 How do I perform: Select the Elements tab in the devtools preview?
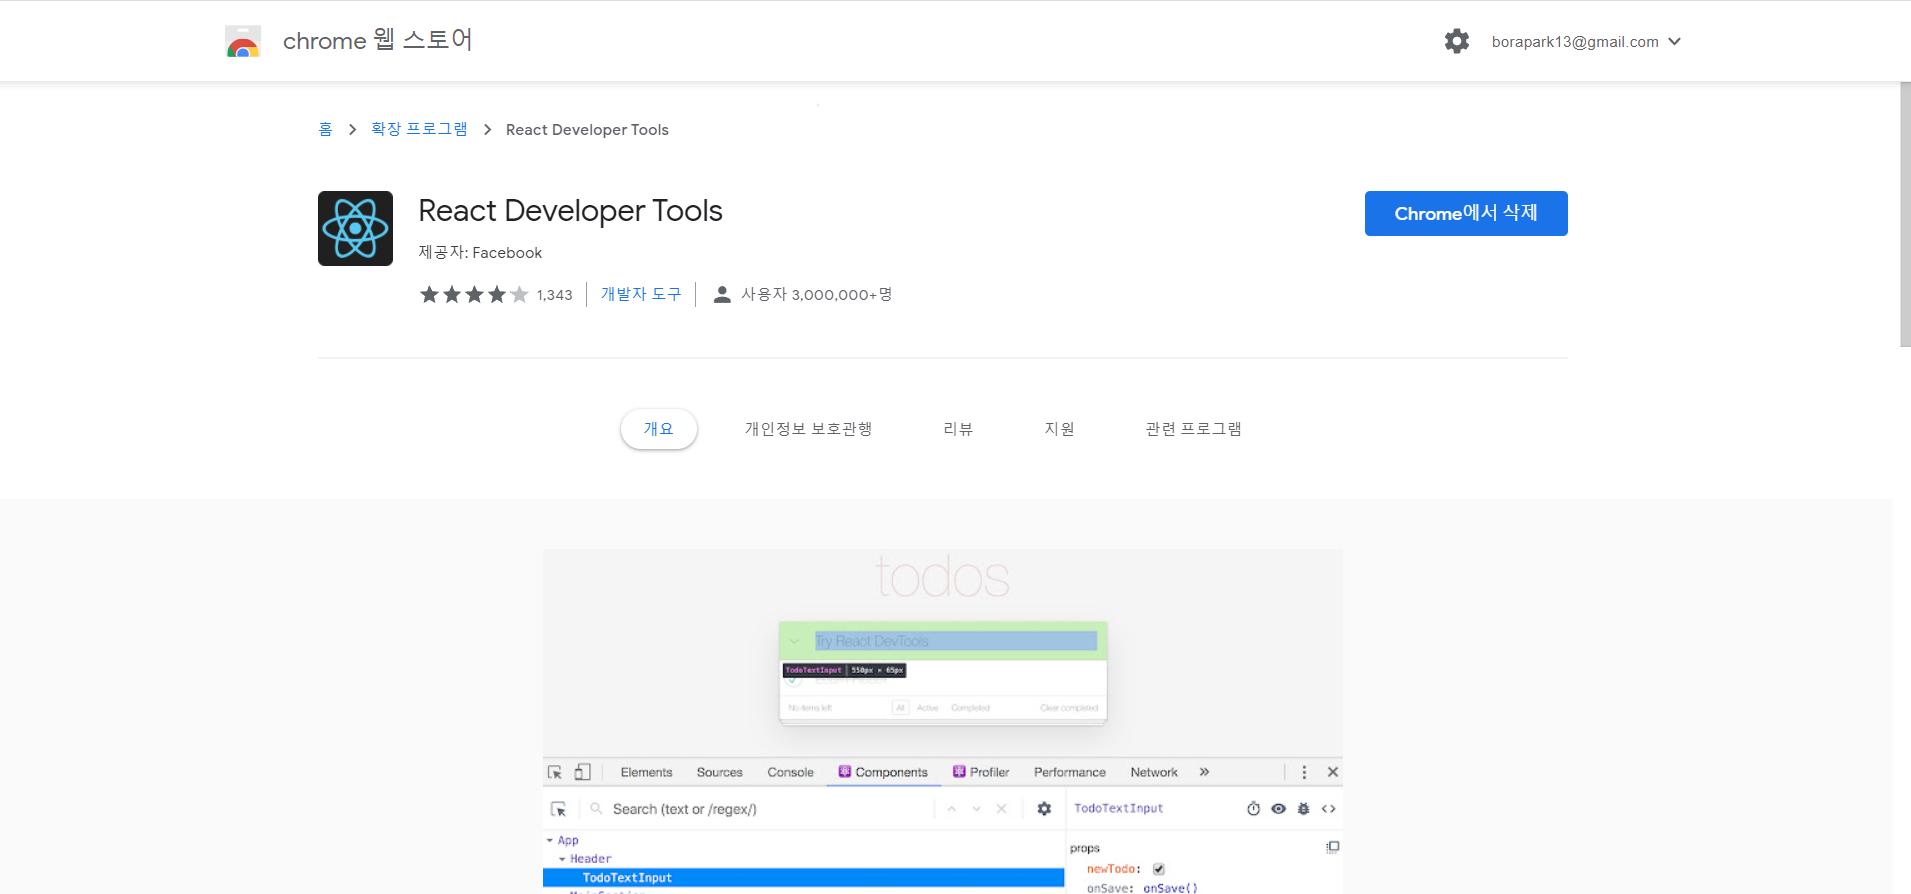[646, 772]
